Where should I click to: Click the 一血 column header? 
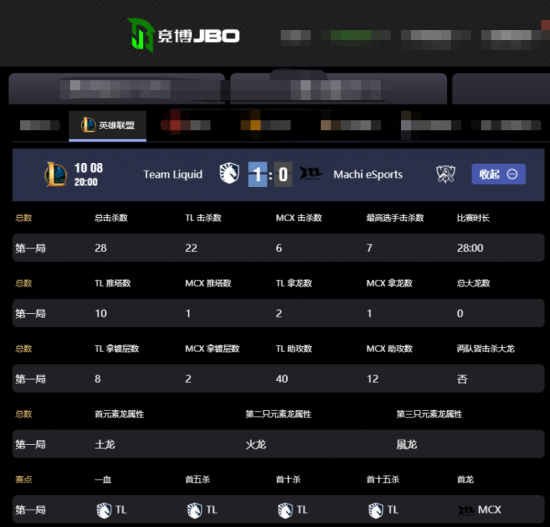pos(103,479)
